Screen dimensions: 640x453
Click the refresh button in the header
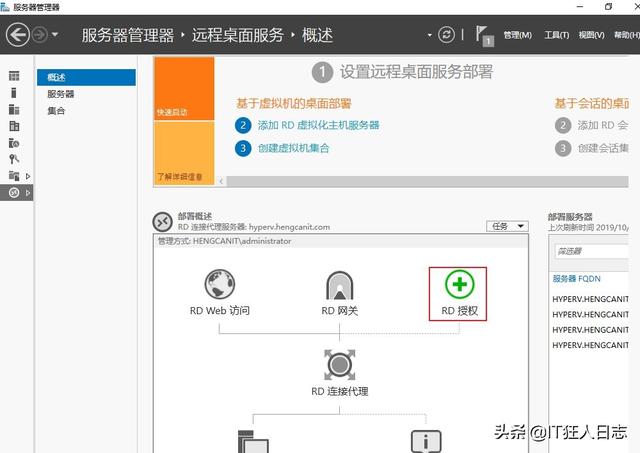(x=446, y=35)
